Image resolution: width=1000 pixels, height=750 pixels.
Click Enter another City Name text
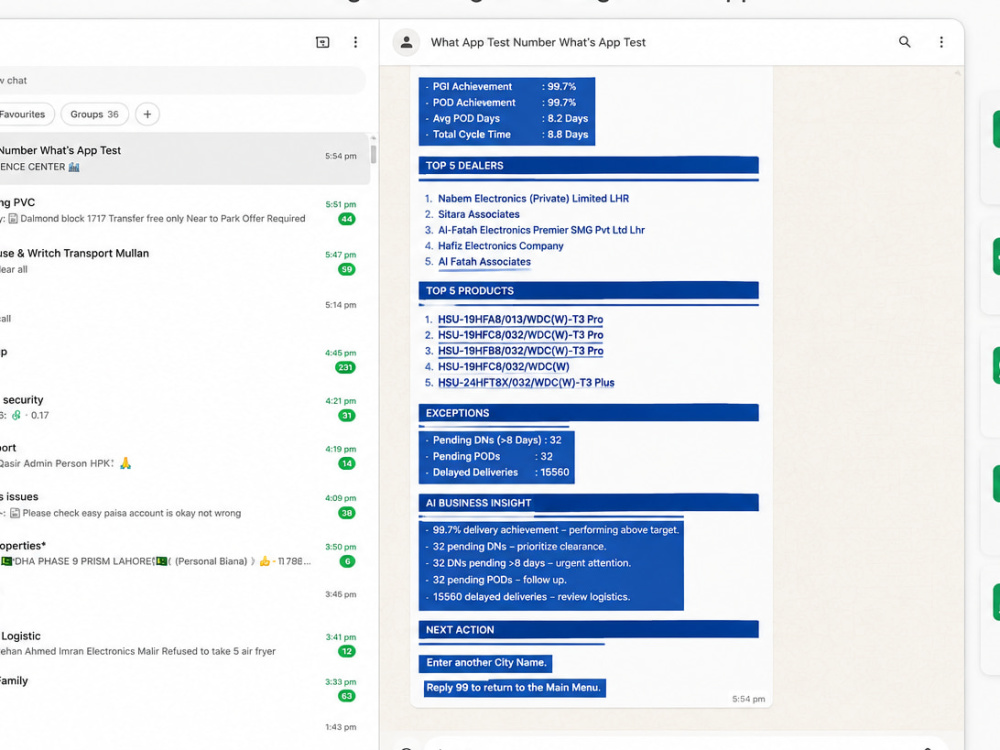click(x=486, y=663)
